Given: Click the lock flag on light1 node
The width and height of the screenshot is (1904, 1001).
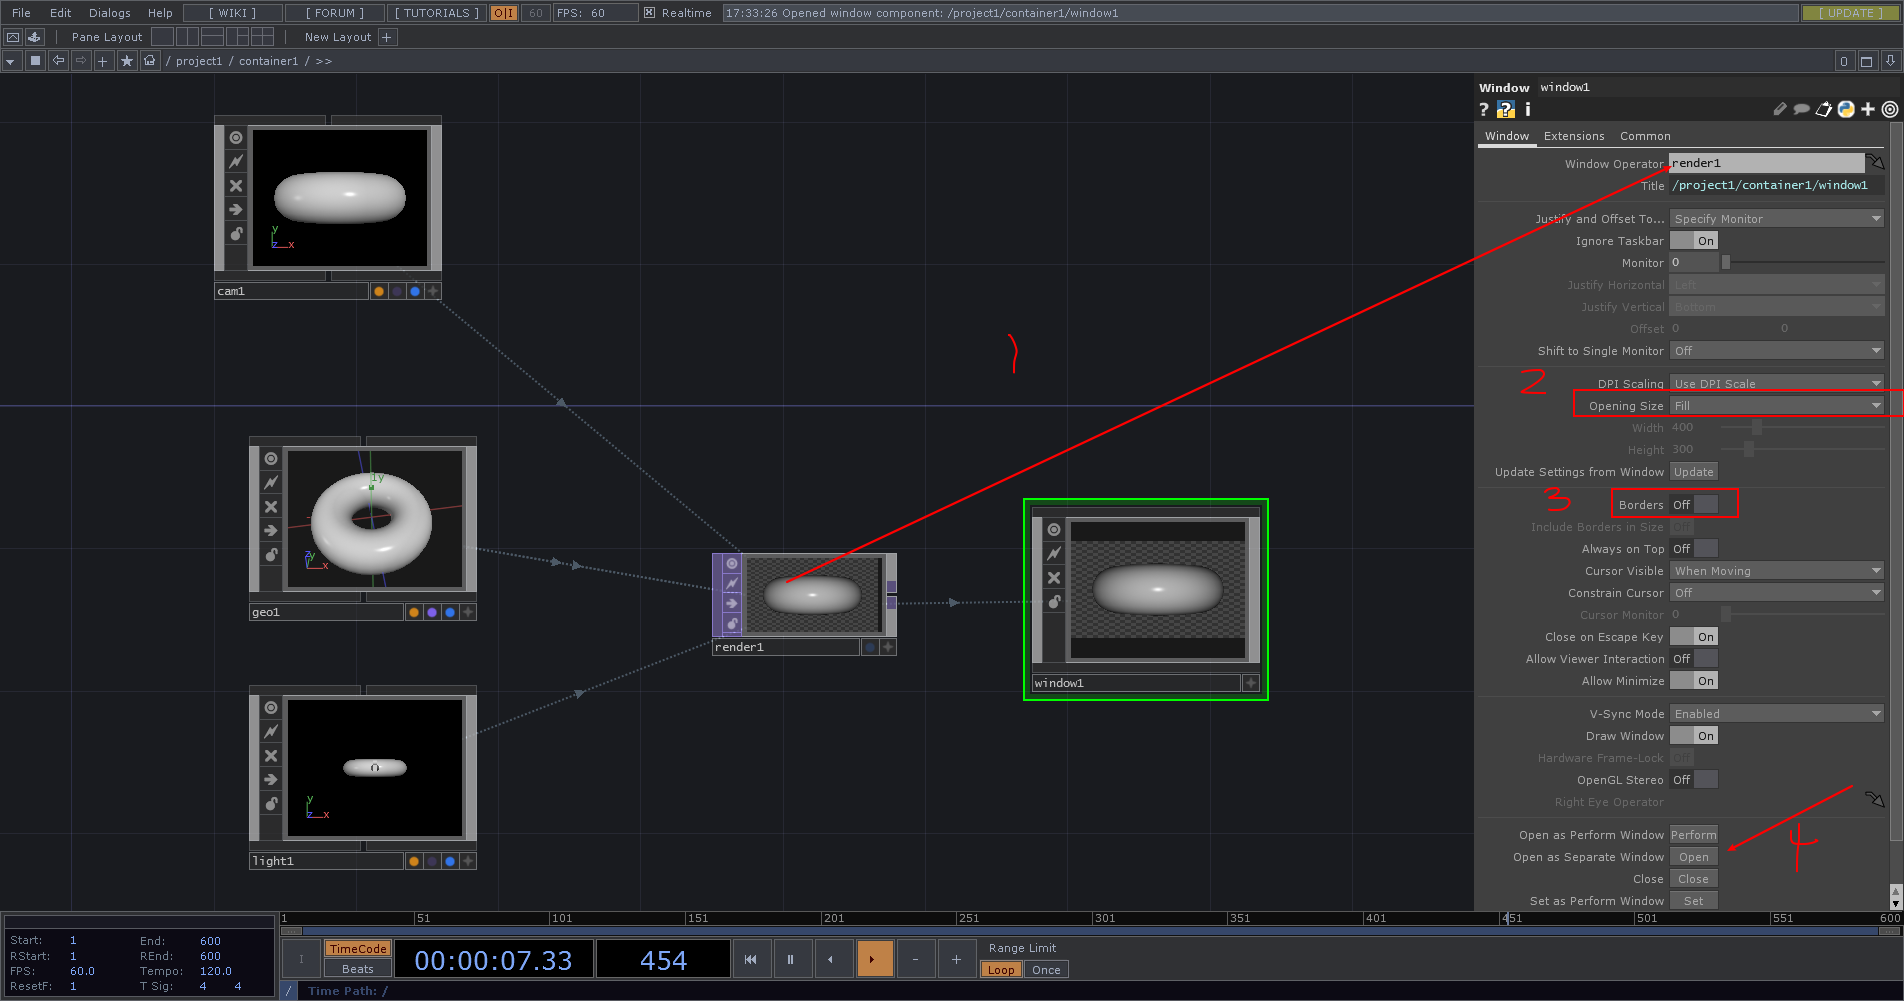Looking at the screenshot, I should pyautogui.click(x=270, y=804).
